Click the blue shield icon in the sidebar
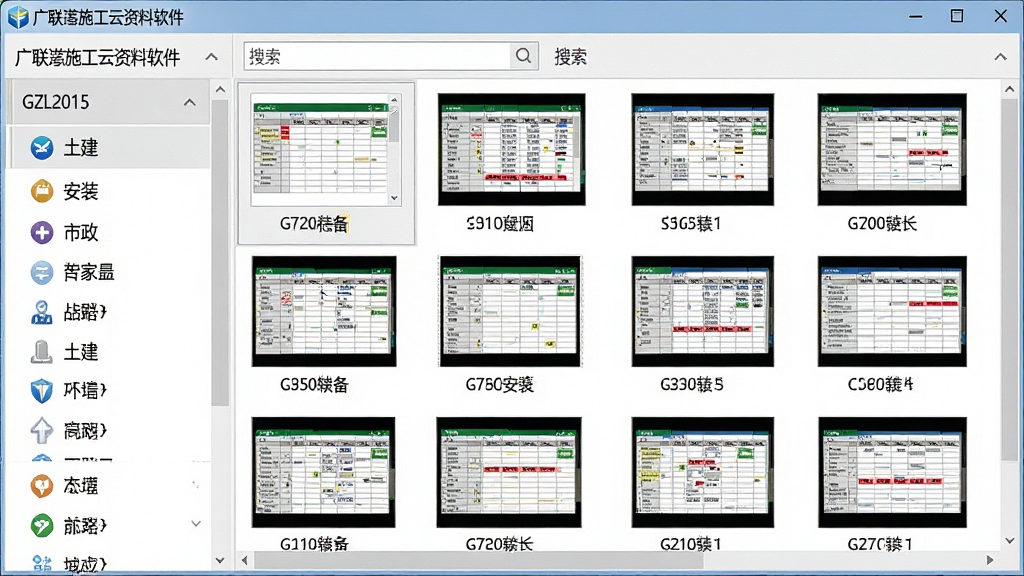The width and height of the screenshot is (1024, 576). 42,391
